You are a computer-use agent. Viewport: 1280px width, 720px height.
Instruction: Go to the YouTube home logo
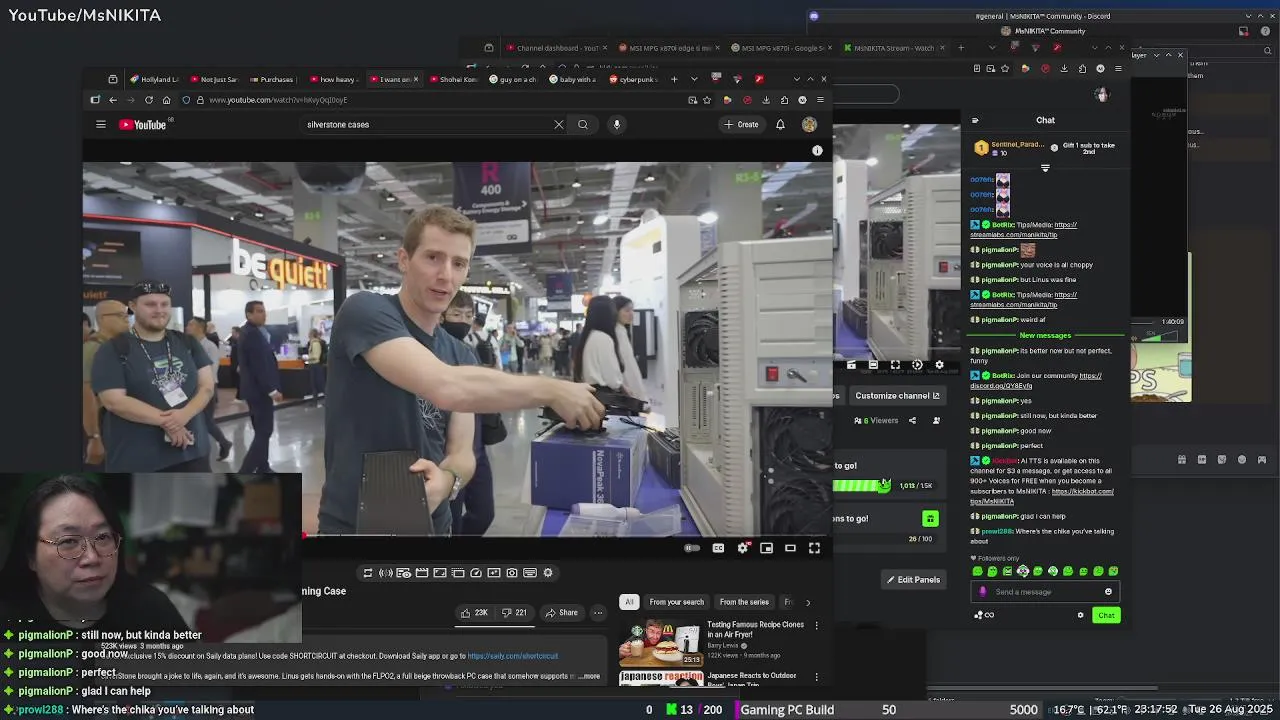tap(143, 125)
